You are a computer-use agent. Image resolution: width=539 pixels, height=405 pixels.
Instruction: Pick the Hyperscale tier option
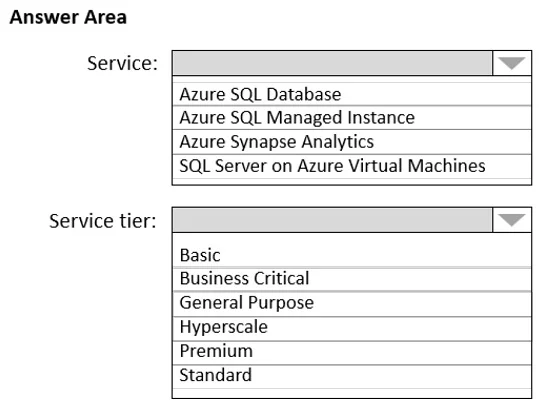pyautogui.click(x=352, y=328)
